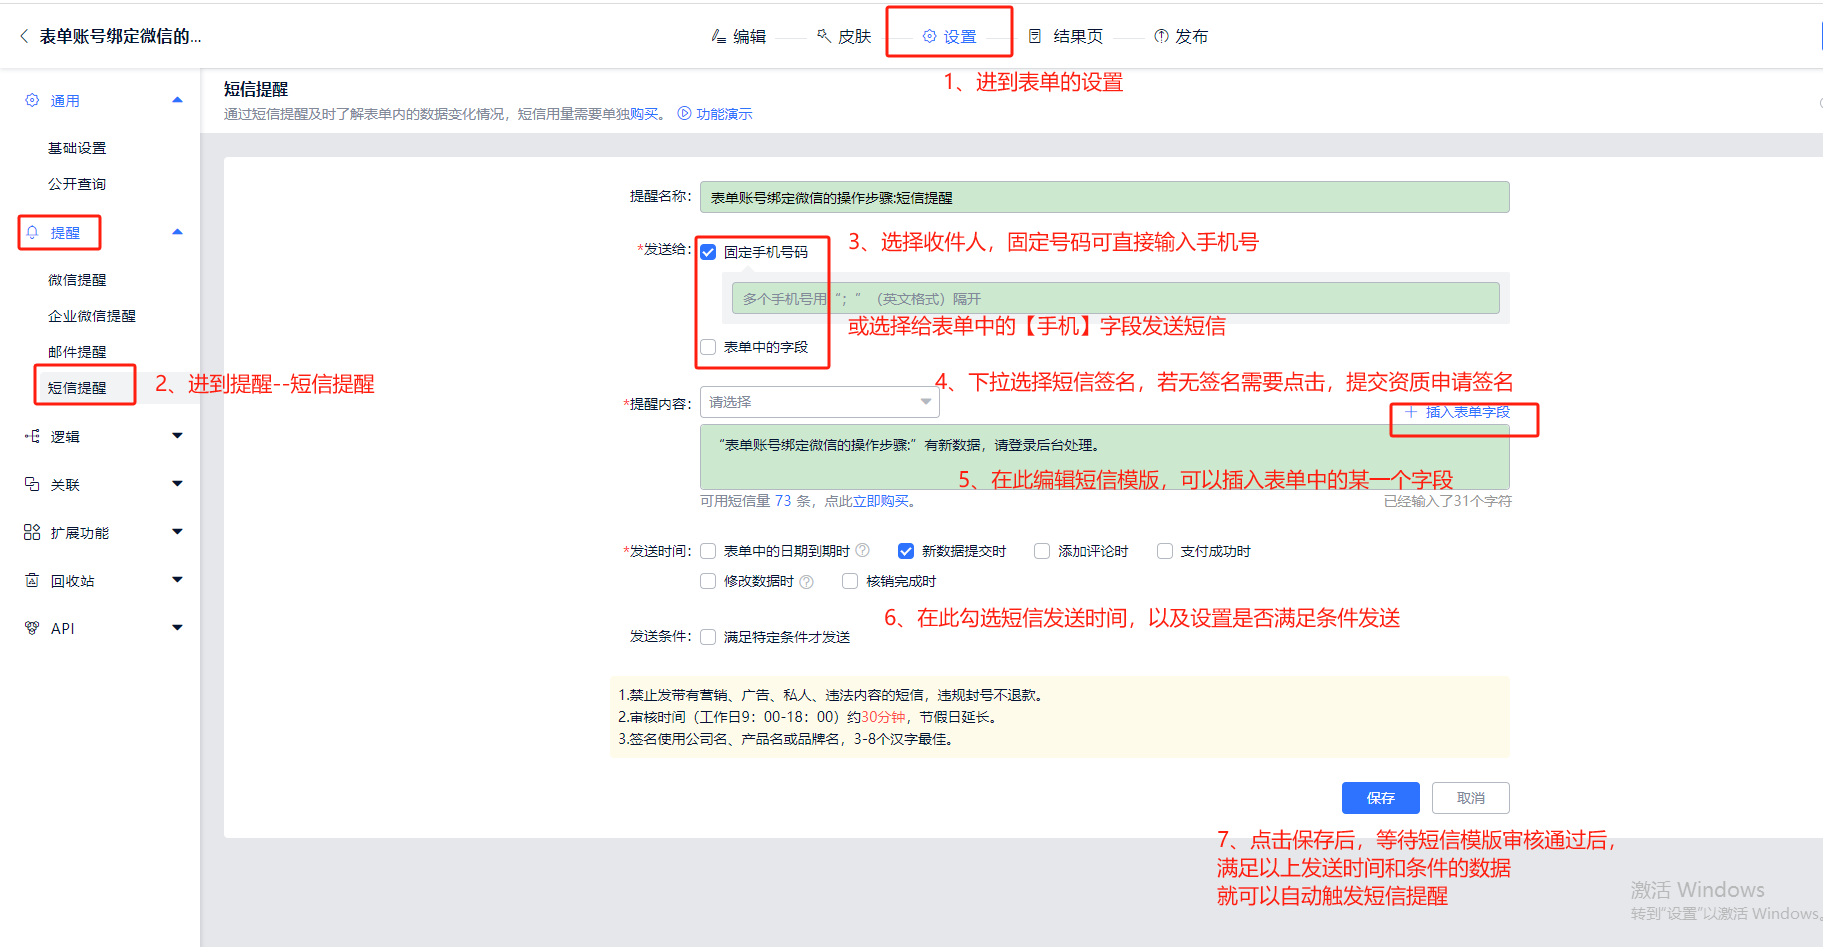Click the 关联 link icon in the sidebar
Screen dimensions: 1823x947
point(32,484)
